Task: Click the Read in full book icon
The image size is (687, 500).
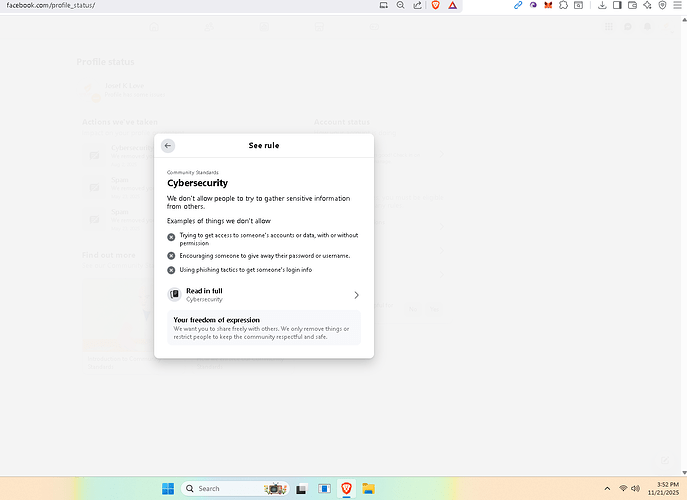Action: coord(174,295)
